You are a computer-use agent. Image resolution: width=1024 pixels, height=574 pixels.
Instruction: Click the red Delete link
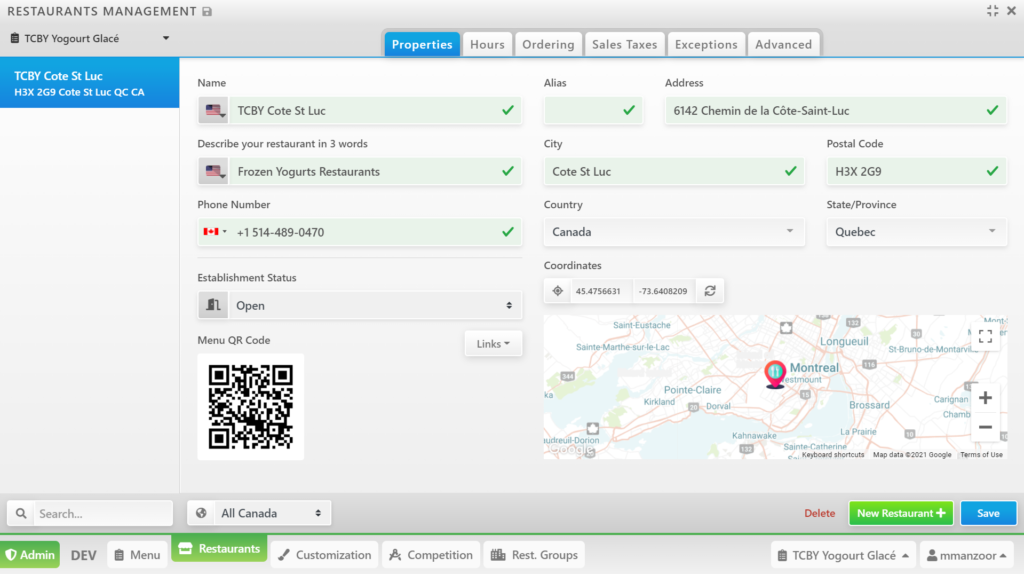tap(819, 513)
